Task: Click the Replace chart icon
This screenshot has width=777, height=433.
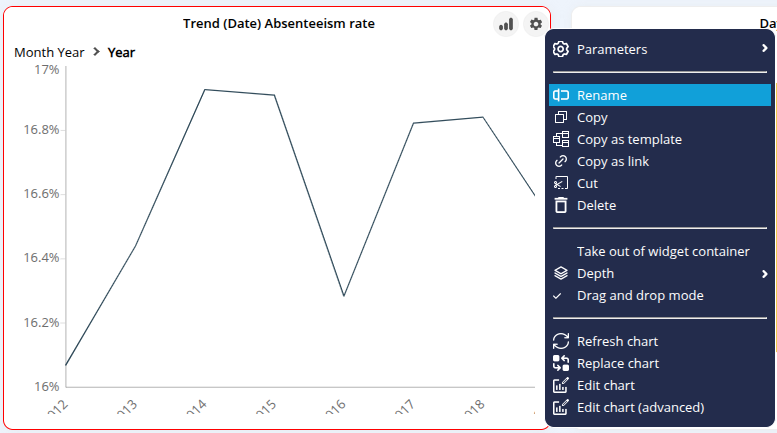Action: click(x=561, y=363)
